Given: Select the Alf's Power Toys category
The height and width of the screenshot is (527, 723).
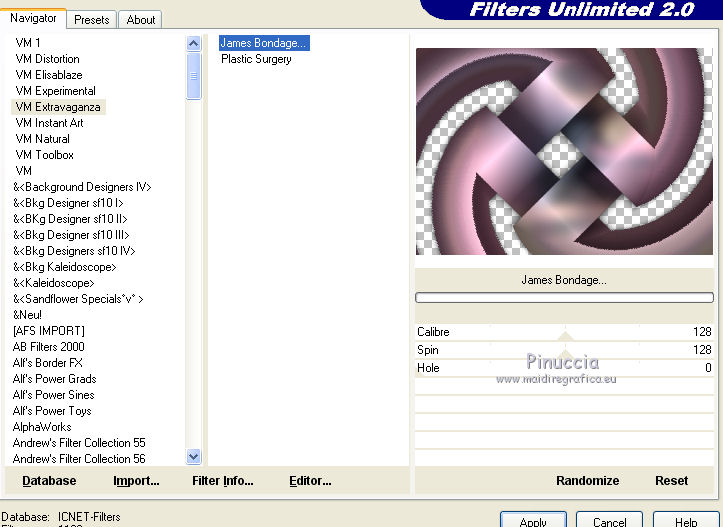Looking at the screenshot, I should (52, 411).
